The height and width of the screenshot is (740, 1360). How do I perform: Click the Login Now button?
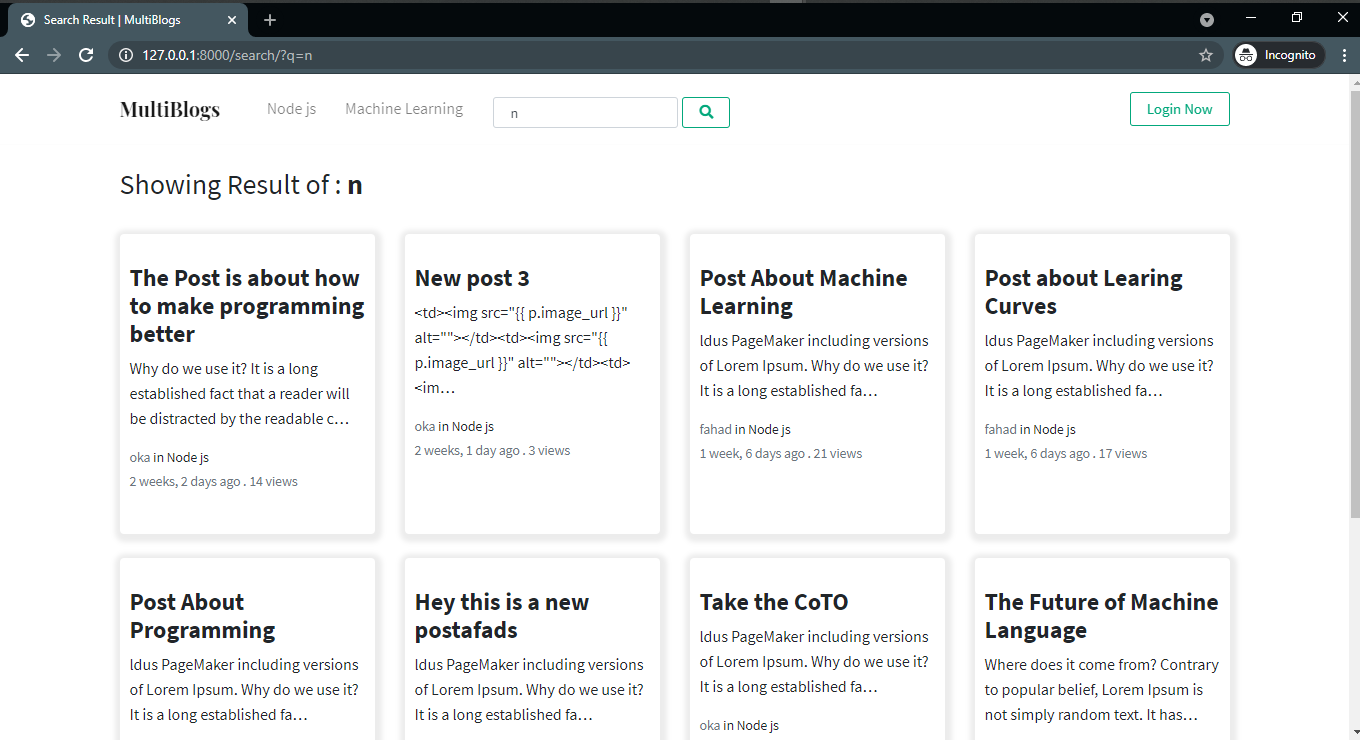click(x=1180, y=109)
